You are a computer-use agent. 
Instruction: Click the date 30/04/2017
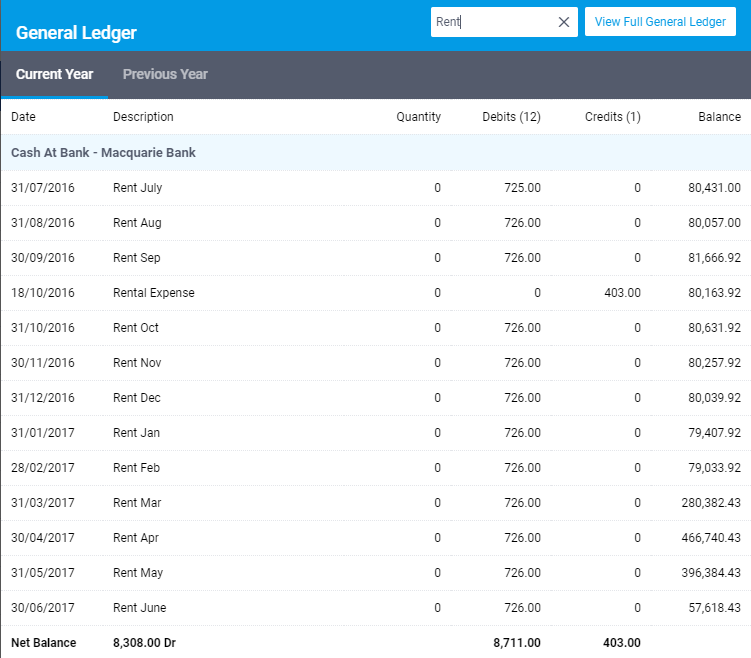[x=43, y=538]
